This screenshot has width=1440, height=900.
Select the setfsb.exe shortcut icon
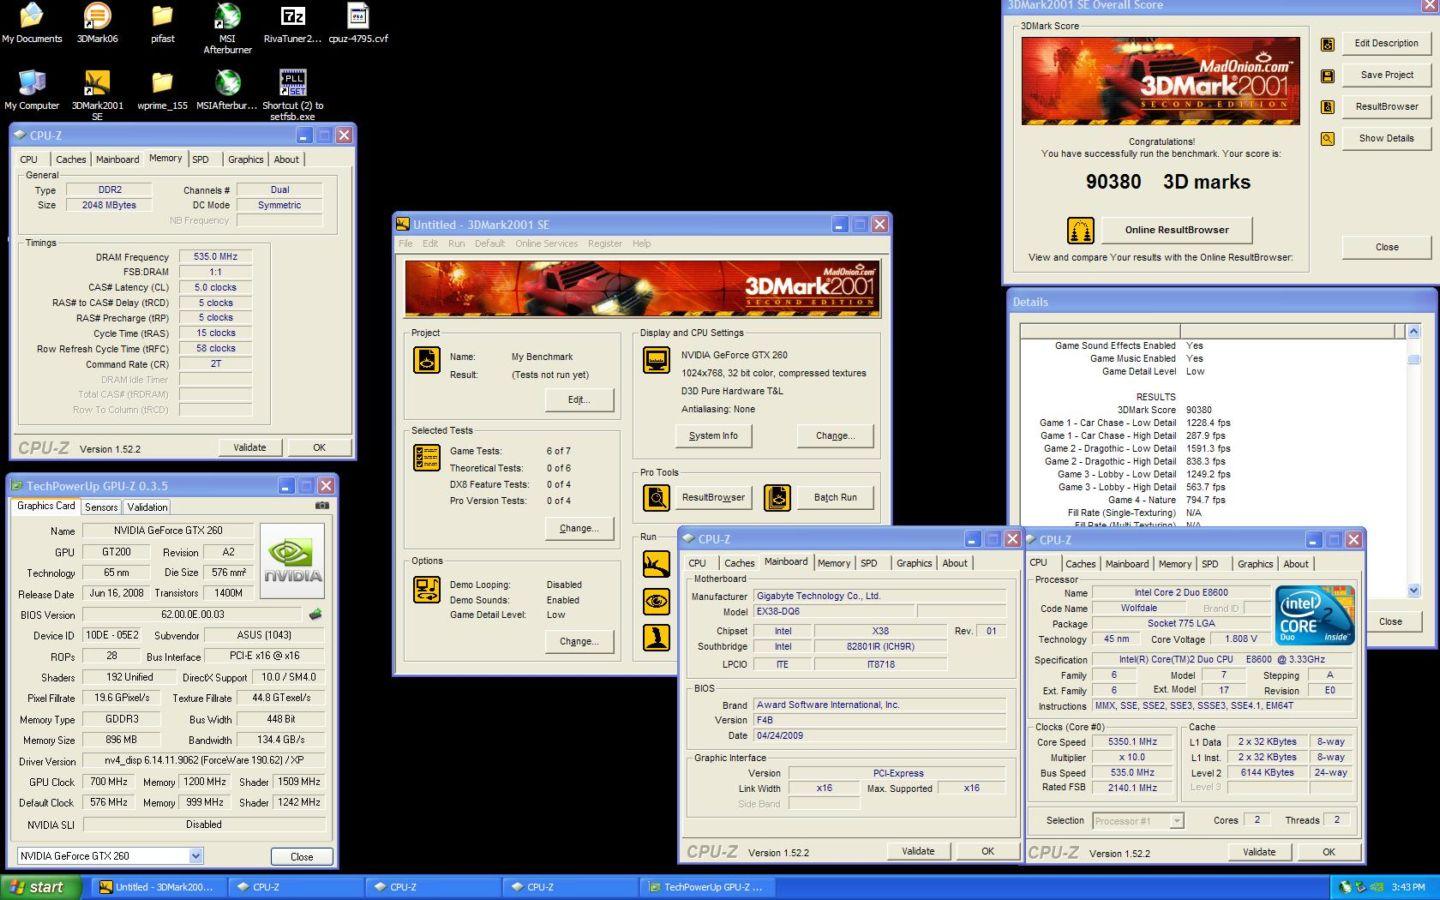(x=292, y=95)
